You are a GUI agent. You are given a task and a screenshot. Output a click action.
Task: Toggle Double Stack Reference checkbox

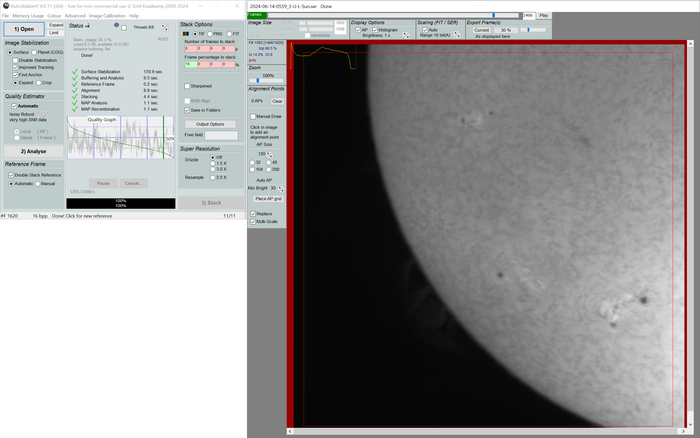(x=9, y=175)
